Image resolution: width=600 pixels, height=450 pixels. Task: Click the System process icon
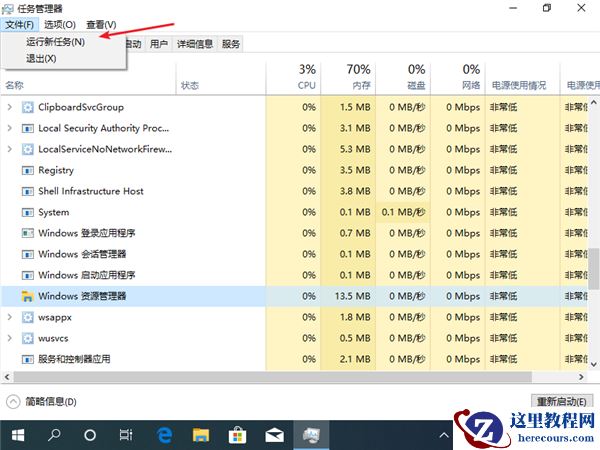click(28, 212)
